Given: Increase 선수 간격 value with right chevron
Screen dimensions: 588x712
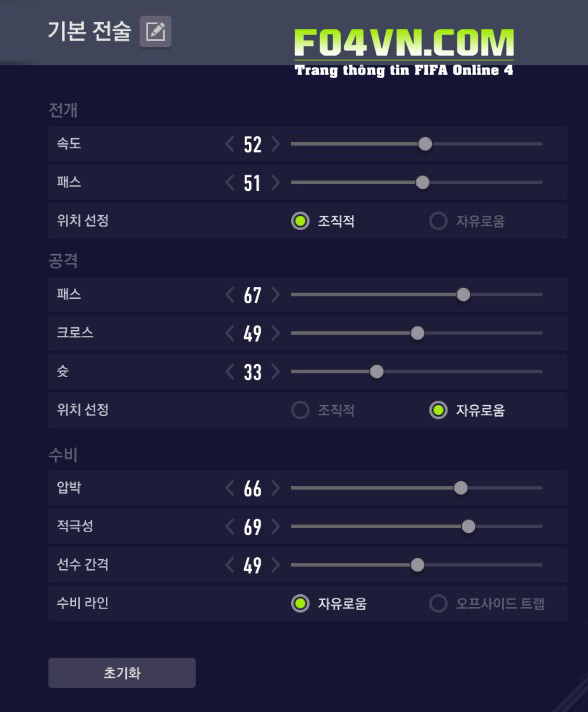Looking at the screenshot, I should click(275, 565).
